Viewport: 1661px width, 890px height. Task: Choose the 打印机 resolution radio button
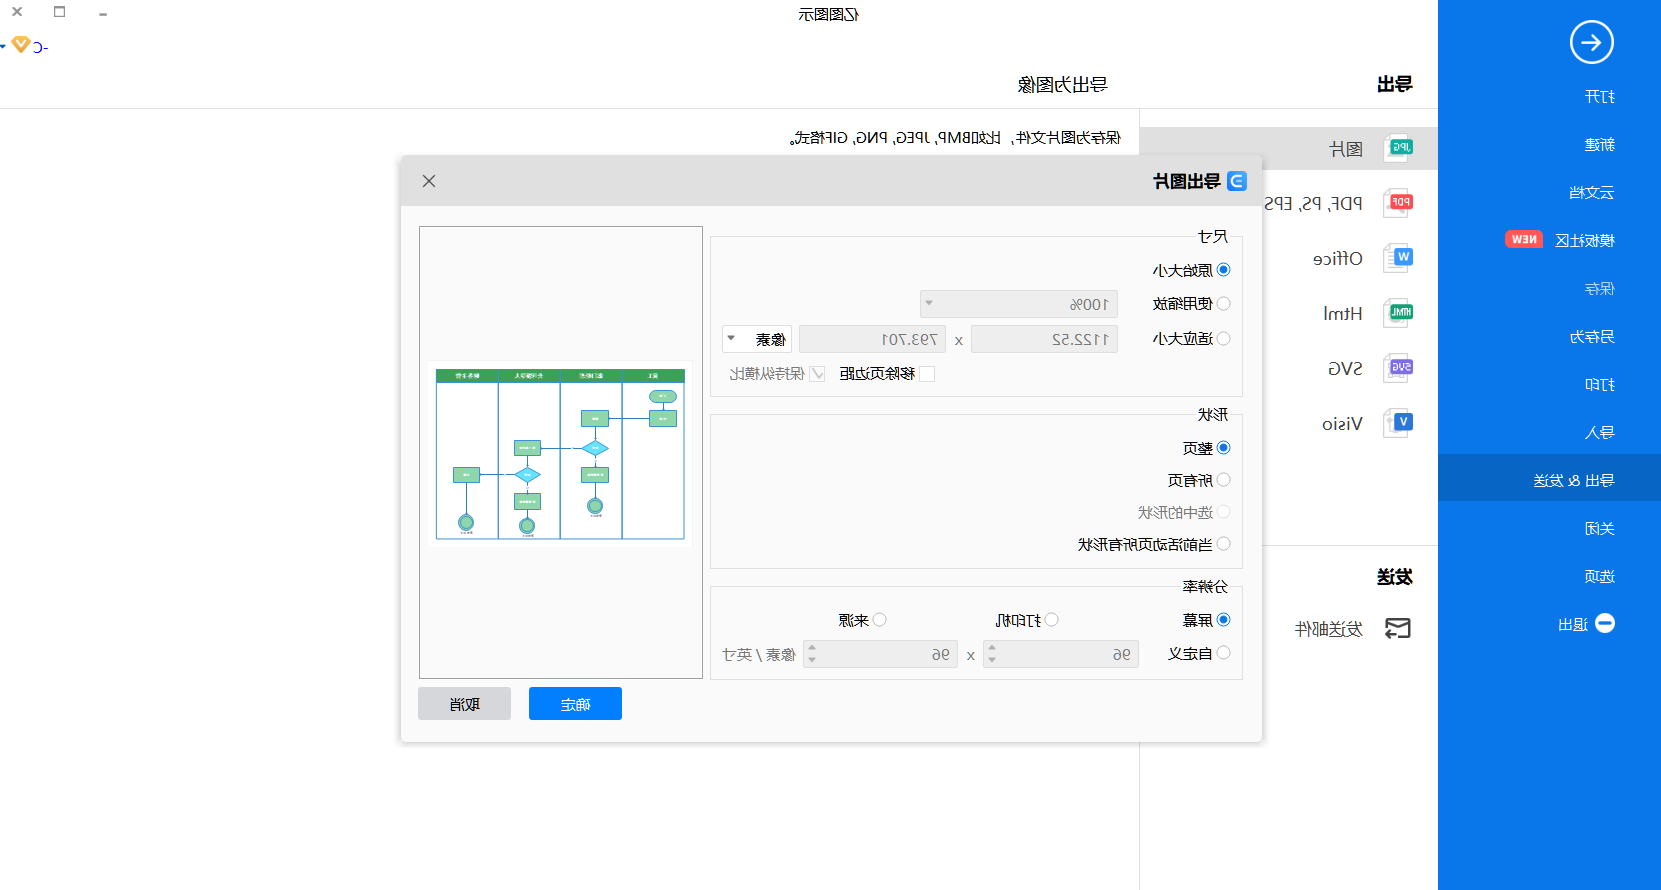[x=1052, y=620]
